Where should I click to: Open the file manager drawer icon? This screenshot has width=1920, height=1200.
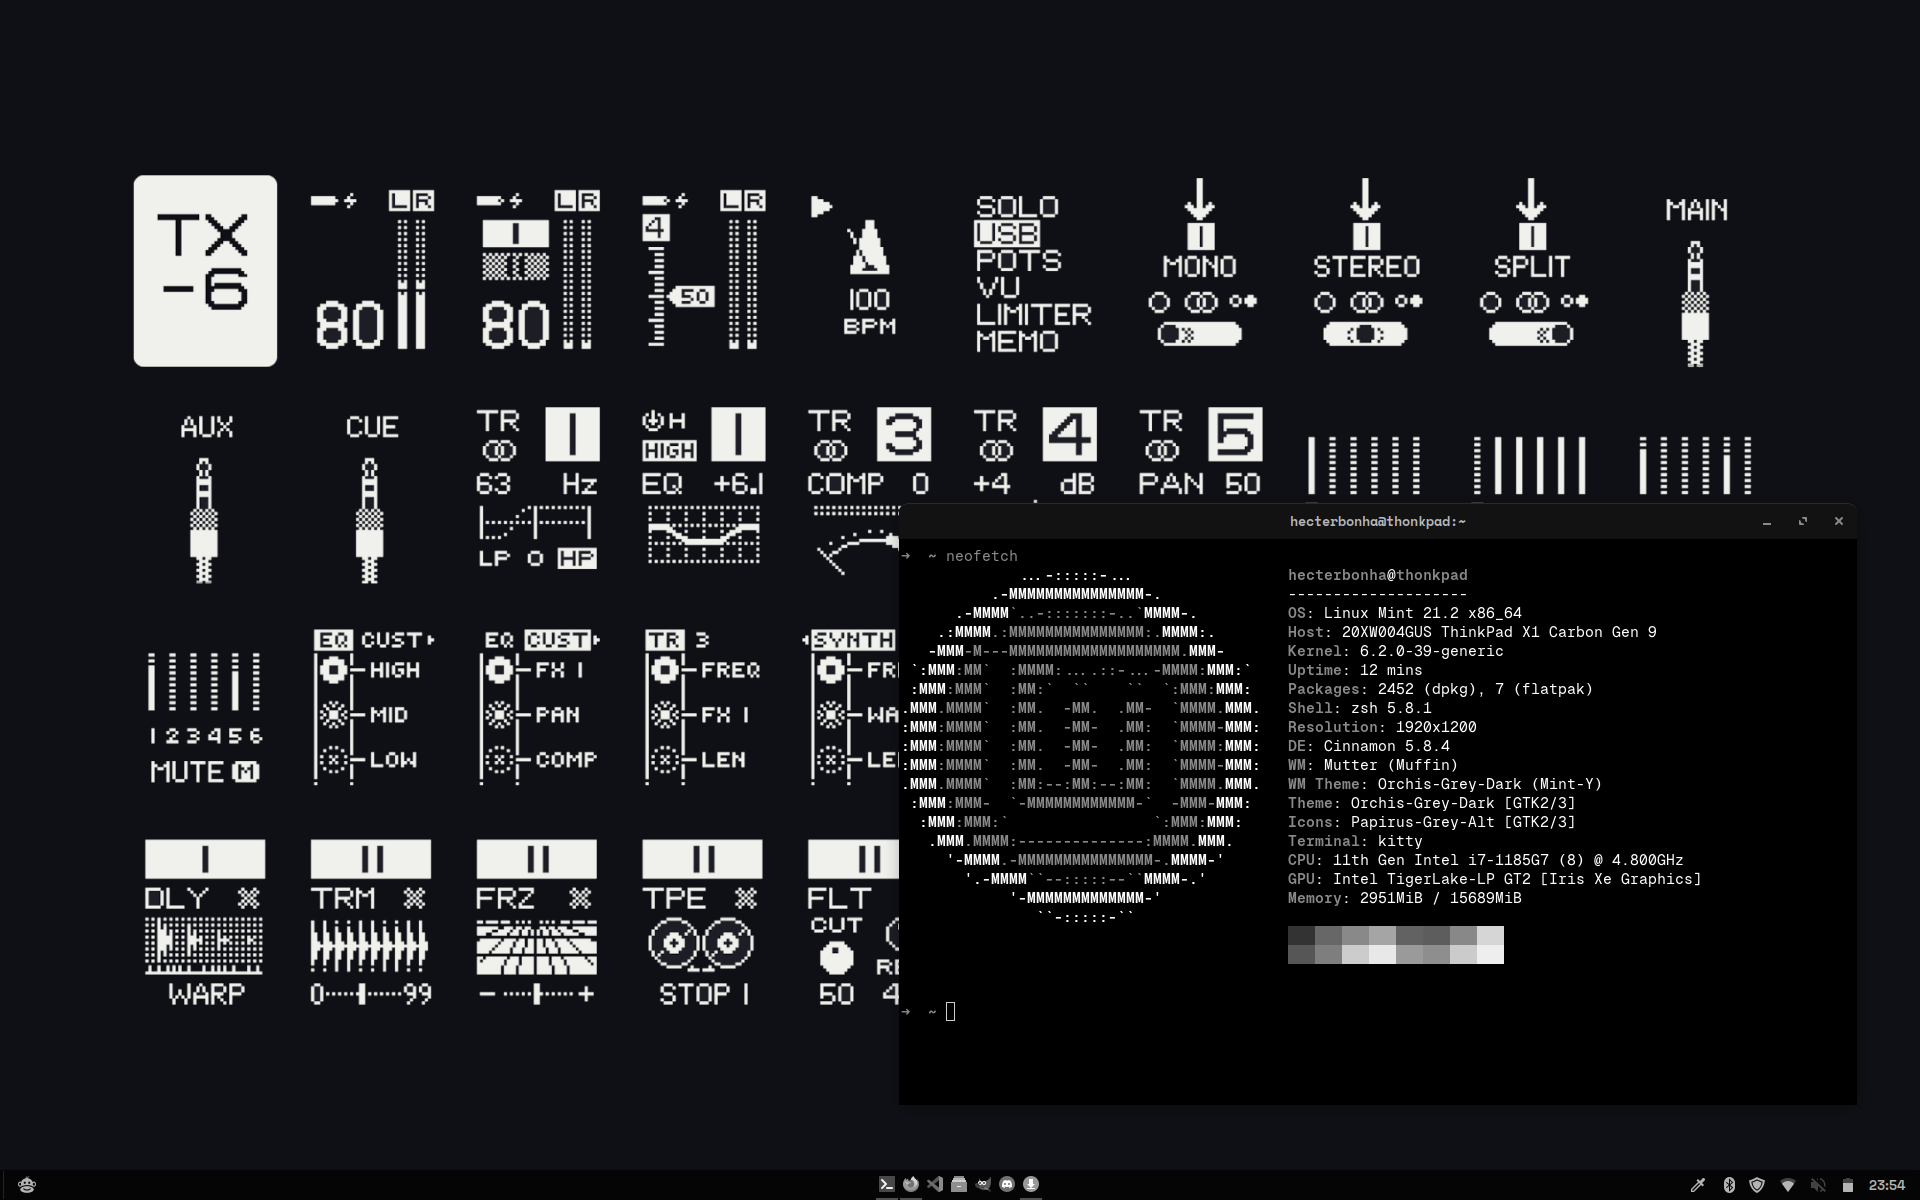tap(959, 1184)
